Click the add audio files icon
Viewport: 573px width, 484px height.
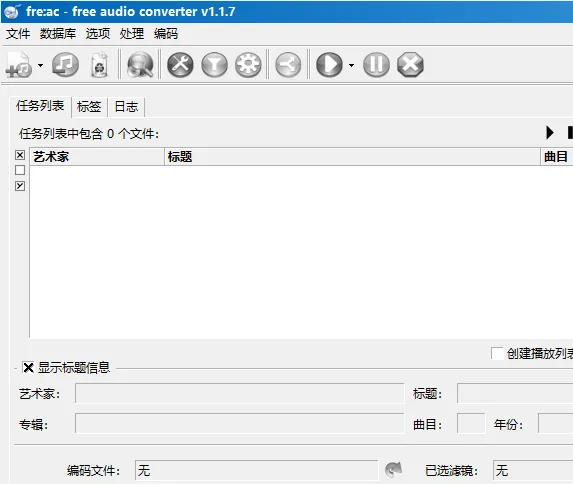19,65
